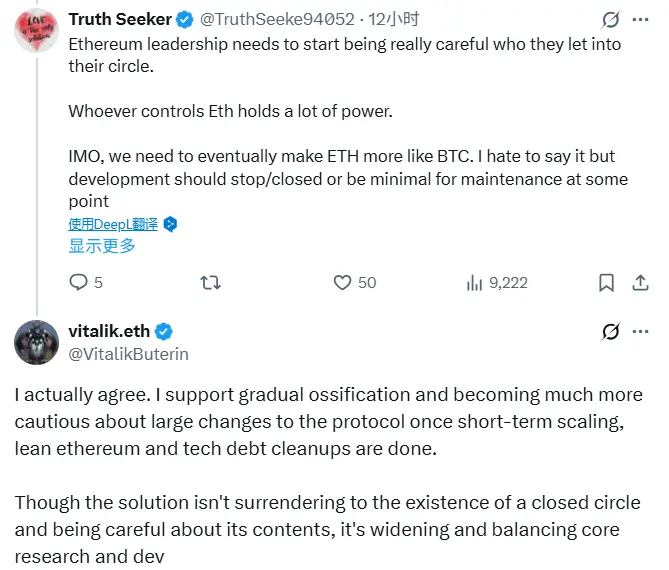Share the Truth Seeker tweet
669x570 pixels.
tap(640, 283)
